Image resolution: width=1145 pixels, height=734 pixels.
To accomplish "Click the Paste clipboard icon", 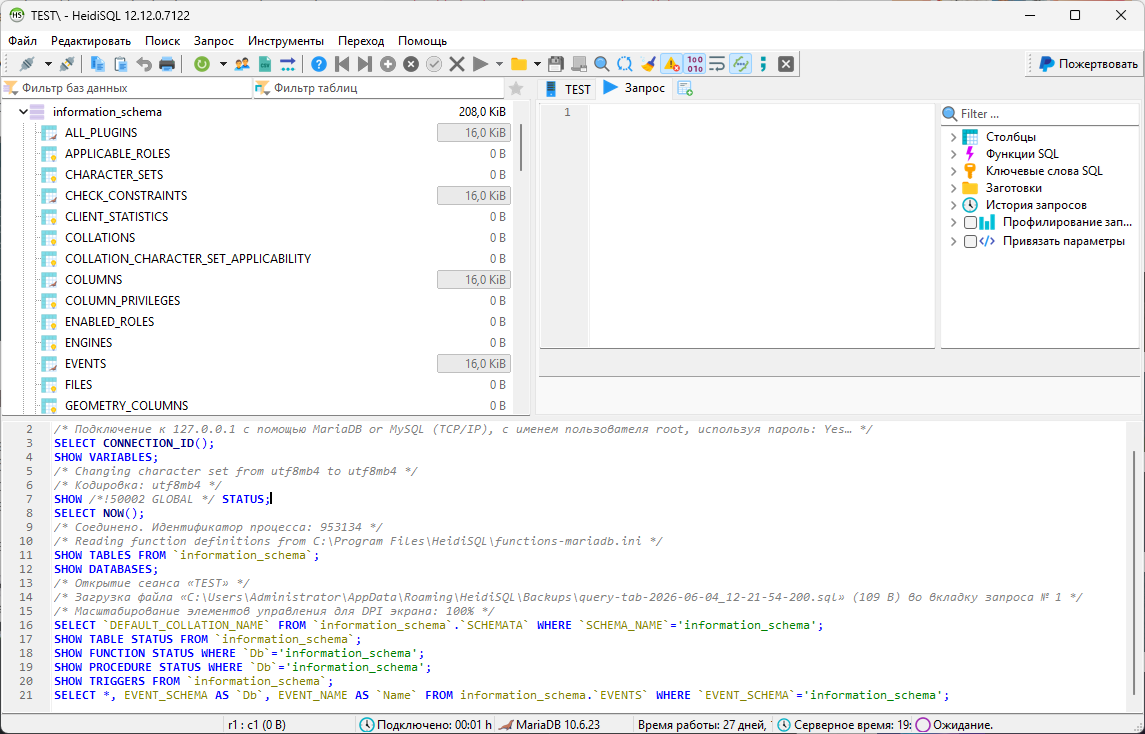I will (x=120, y=64).
